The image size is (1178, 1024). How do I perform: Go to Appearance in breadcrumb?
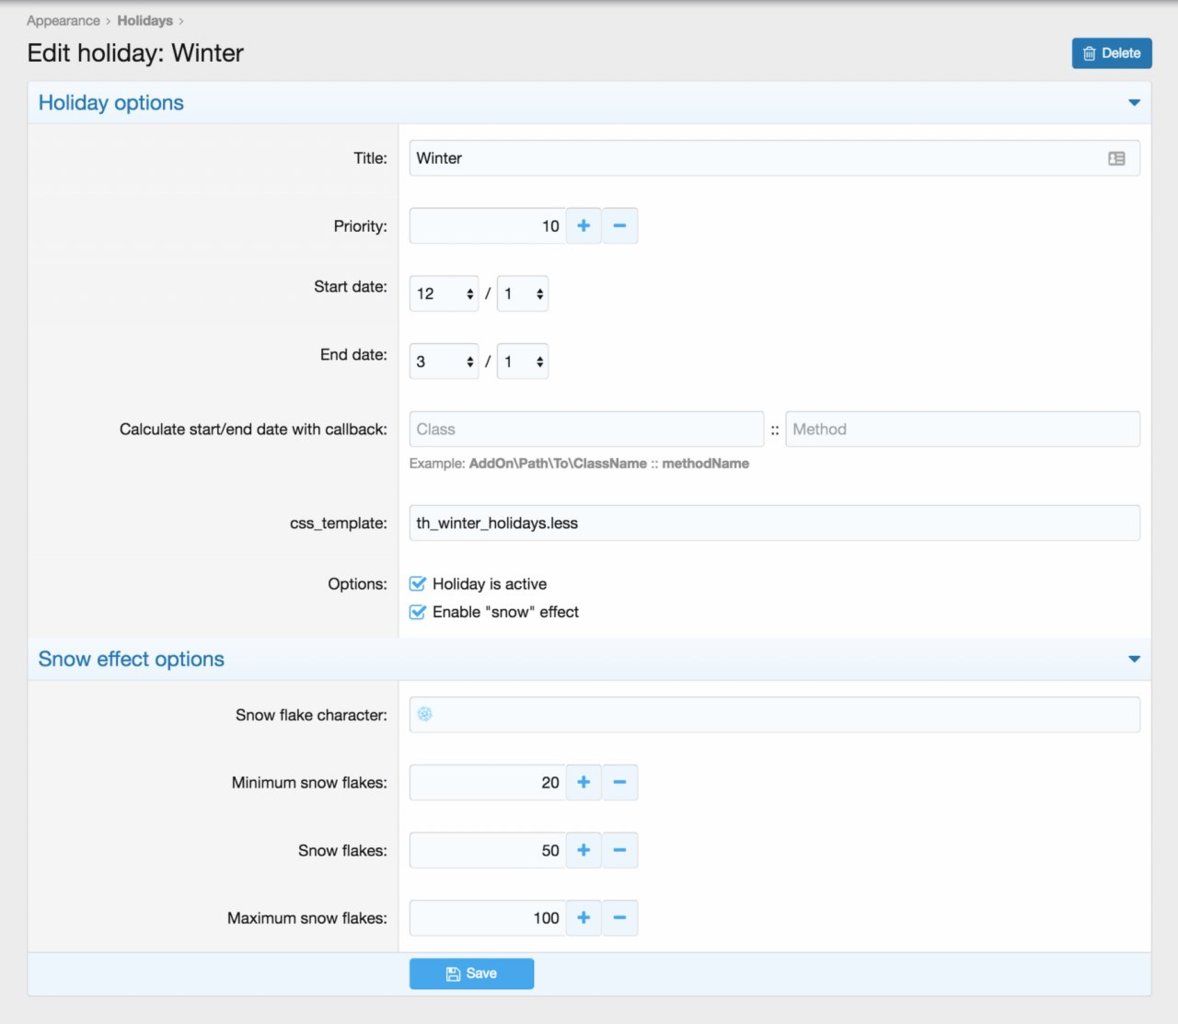click(x=63, y=21)
